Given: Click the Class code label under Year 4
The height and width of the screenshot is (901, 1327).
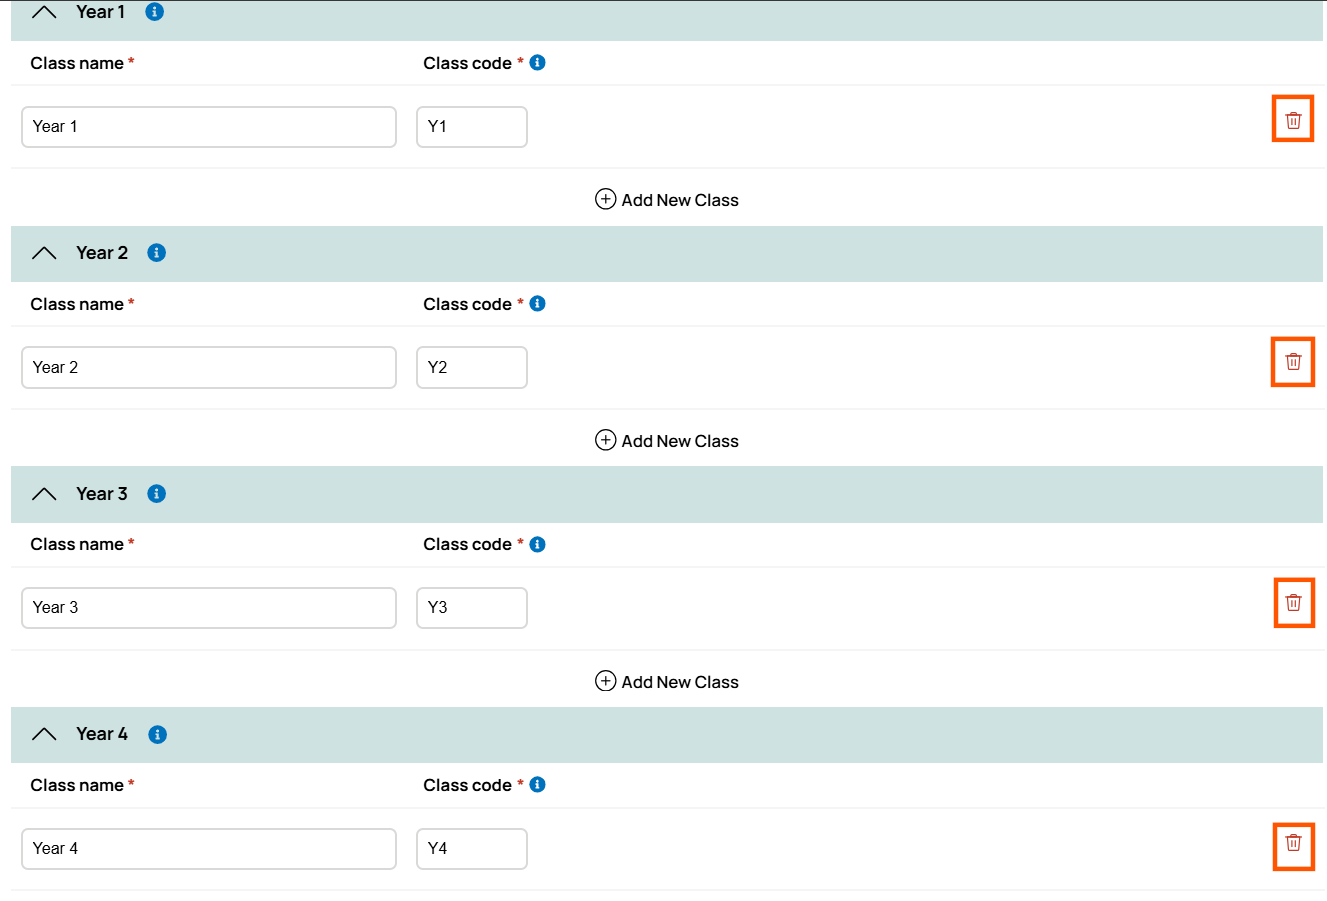Looking at the screenshot, I should click(x=467, y=785).
